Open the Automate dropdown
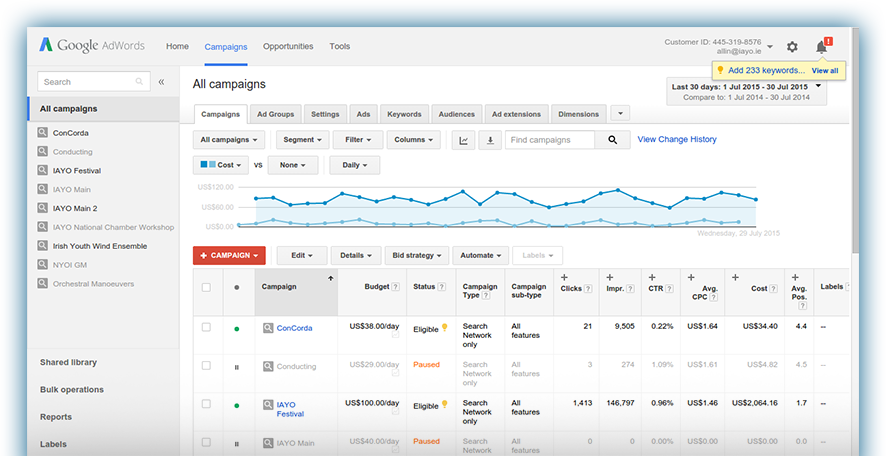Screen dimensions: 886x456 (481, 255)
